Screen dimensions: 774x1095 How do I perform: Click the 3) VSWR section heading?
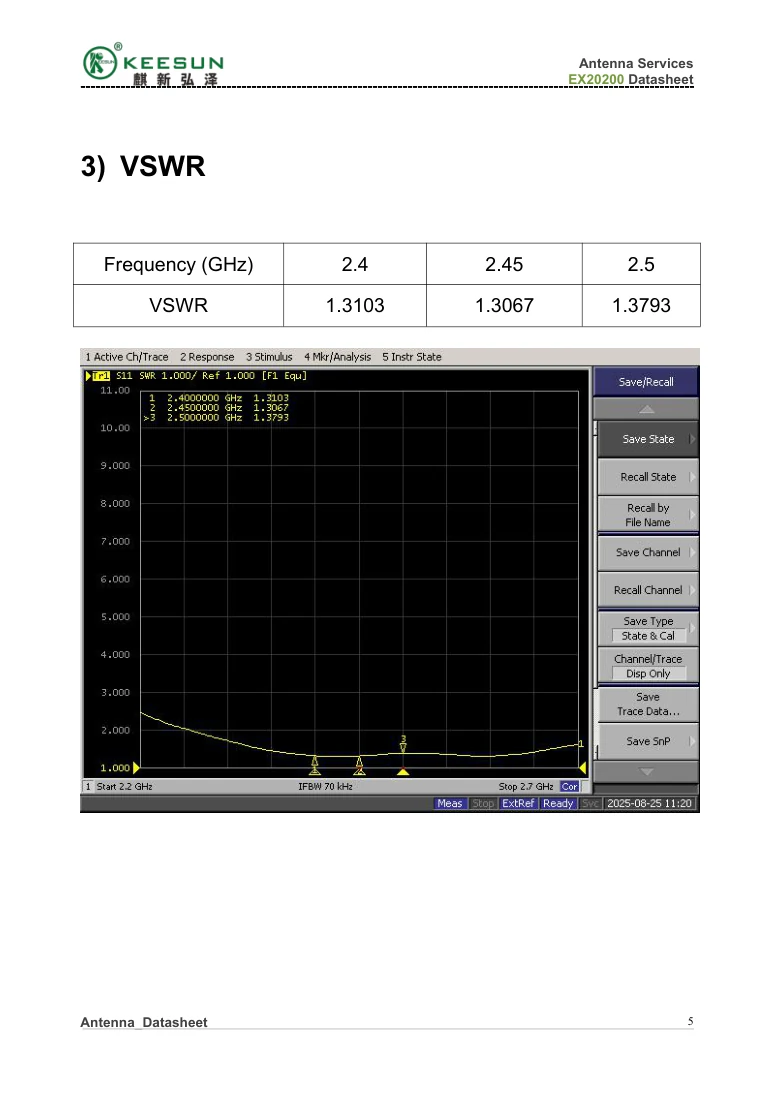pyautogui.click(x=143, y=166)
